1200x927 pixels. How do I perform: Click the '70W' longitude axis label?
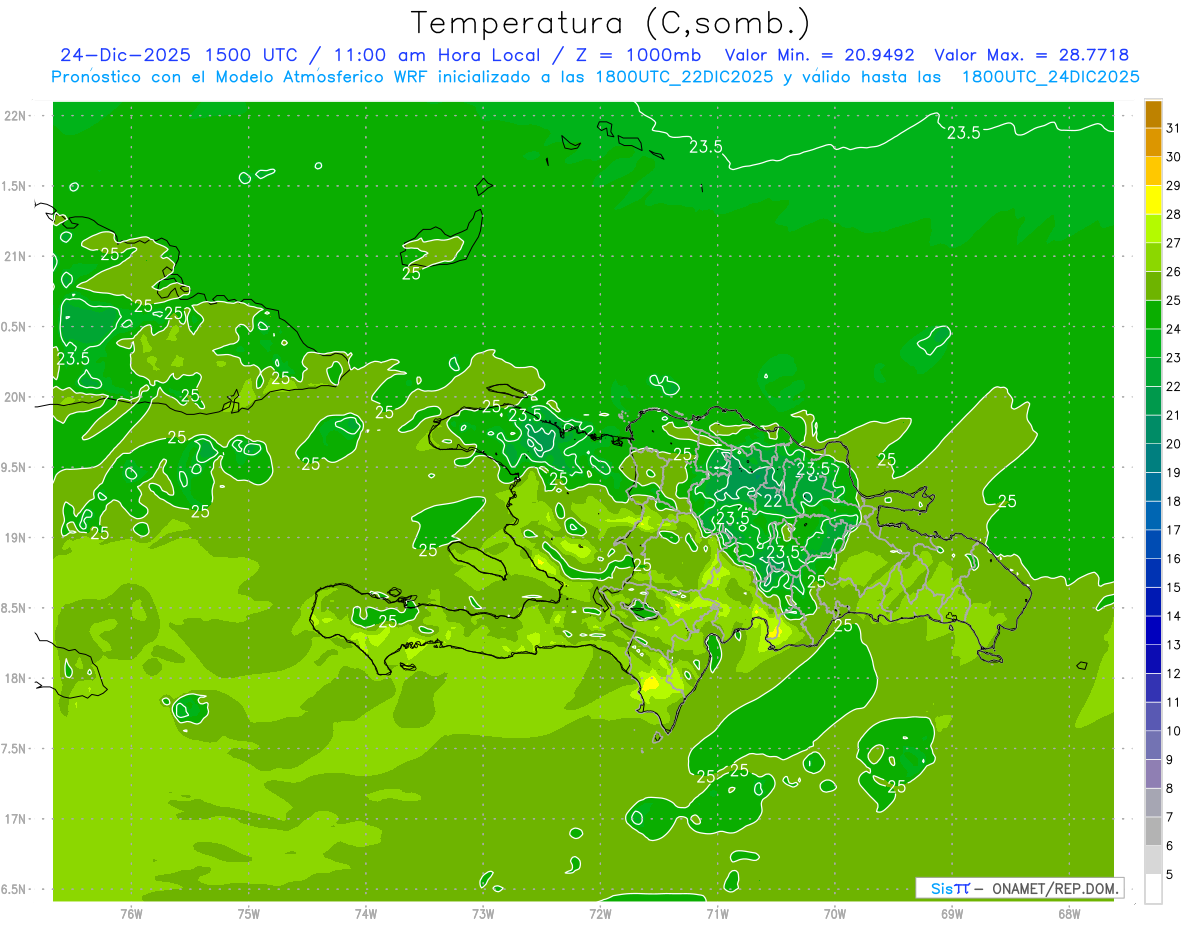tap(835, 913)
